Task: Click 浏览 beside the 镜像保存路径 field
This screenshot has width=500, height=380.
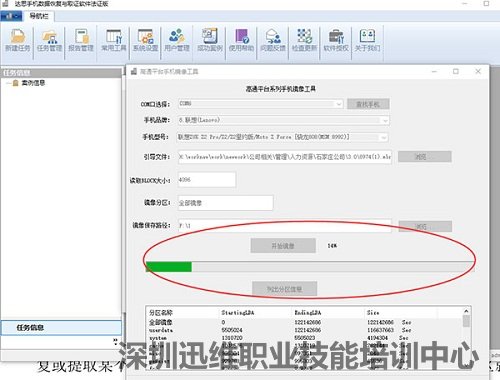Action: (425, 226)
